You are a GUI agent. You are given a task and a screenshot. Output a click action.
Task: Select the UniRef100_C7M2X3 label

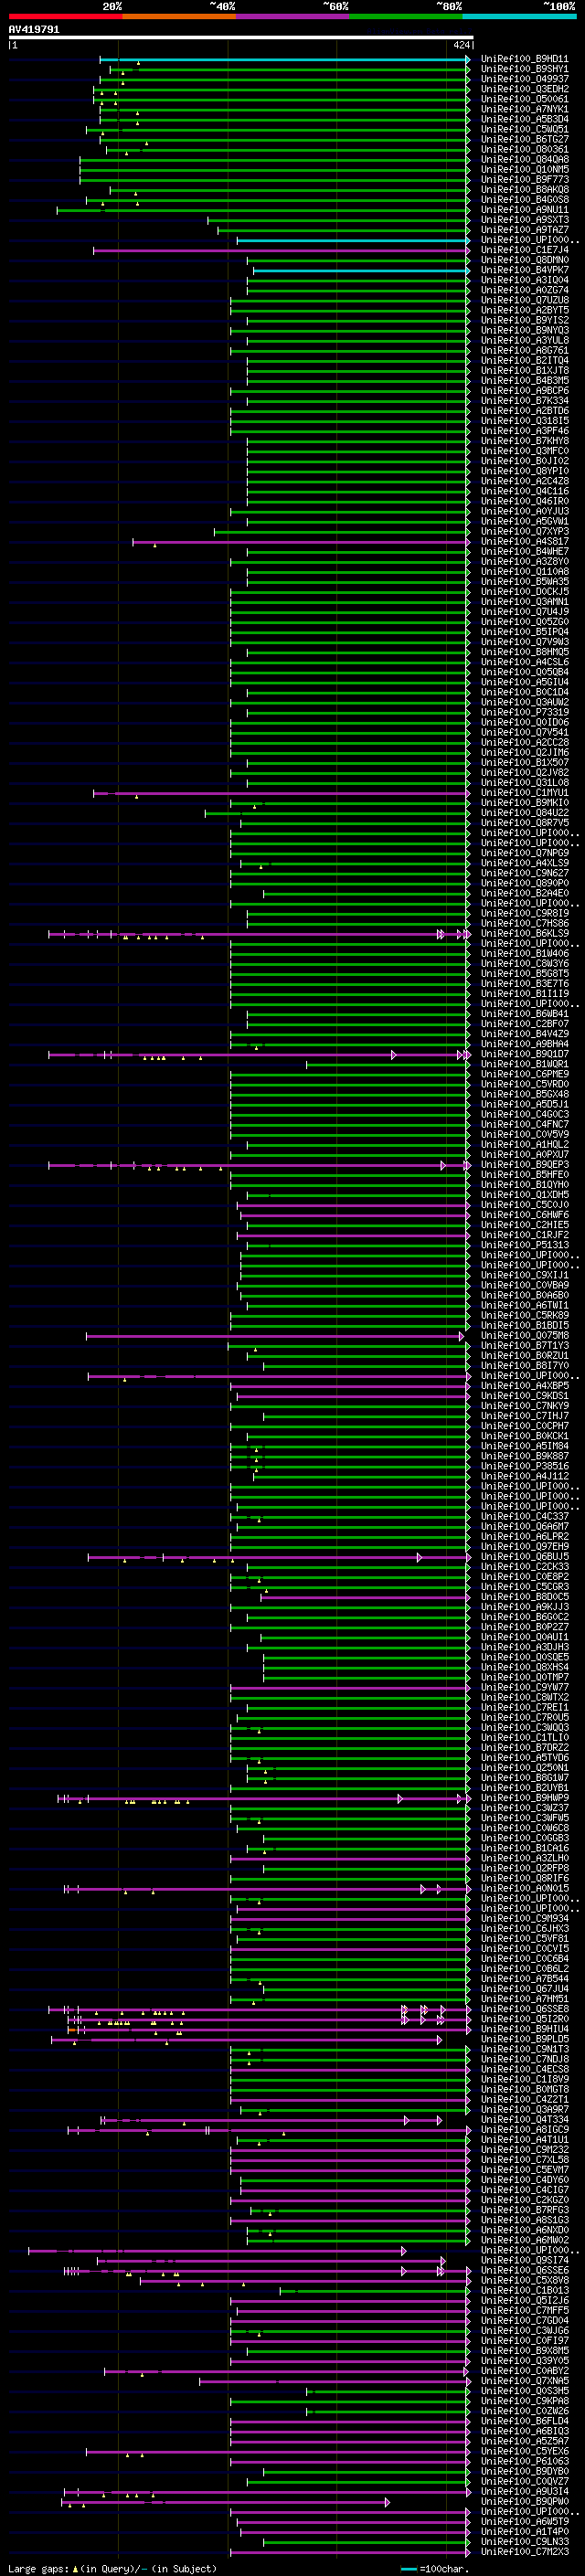point(524,2552)
